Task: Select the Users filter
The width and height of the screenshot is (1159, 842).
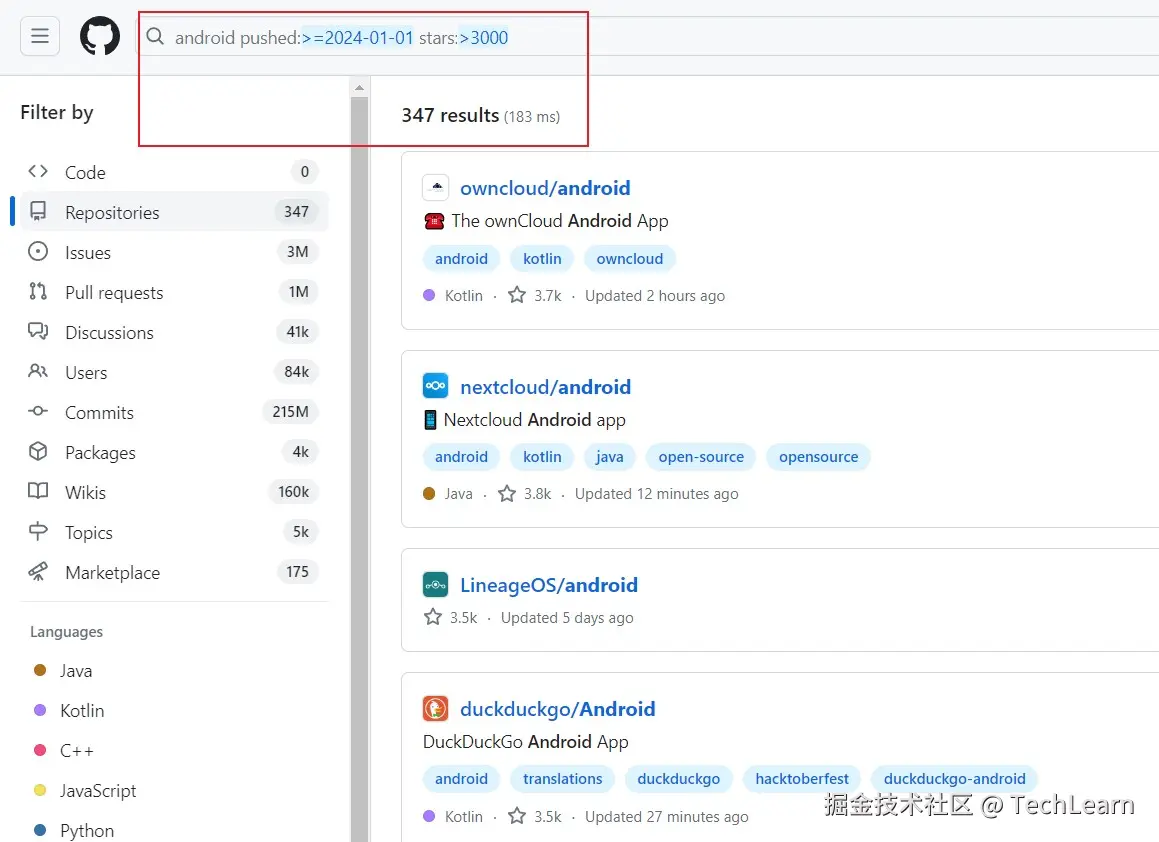Action: tap(174, 372)
